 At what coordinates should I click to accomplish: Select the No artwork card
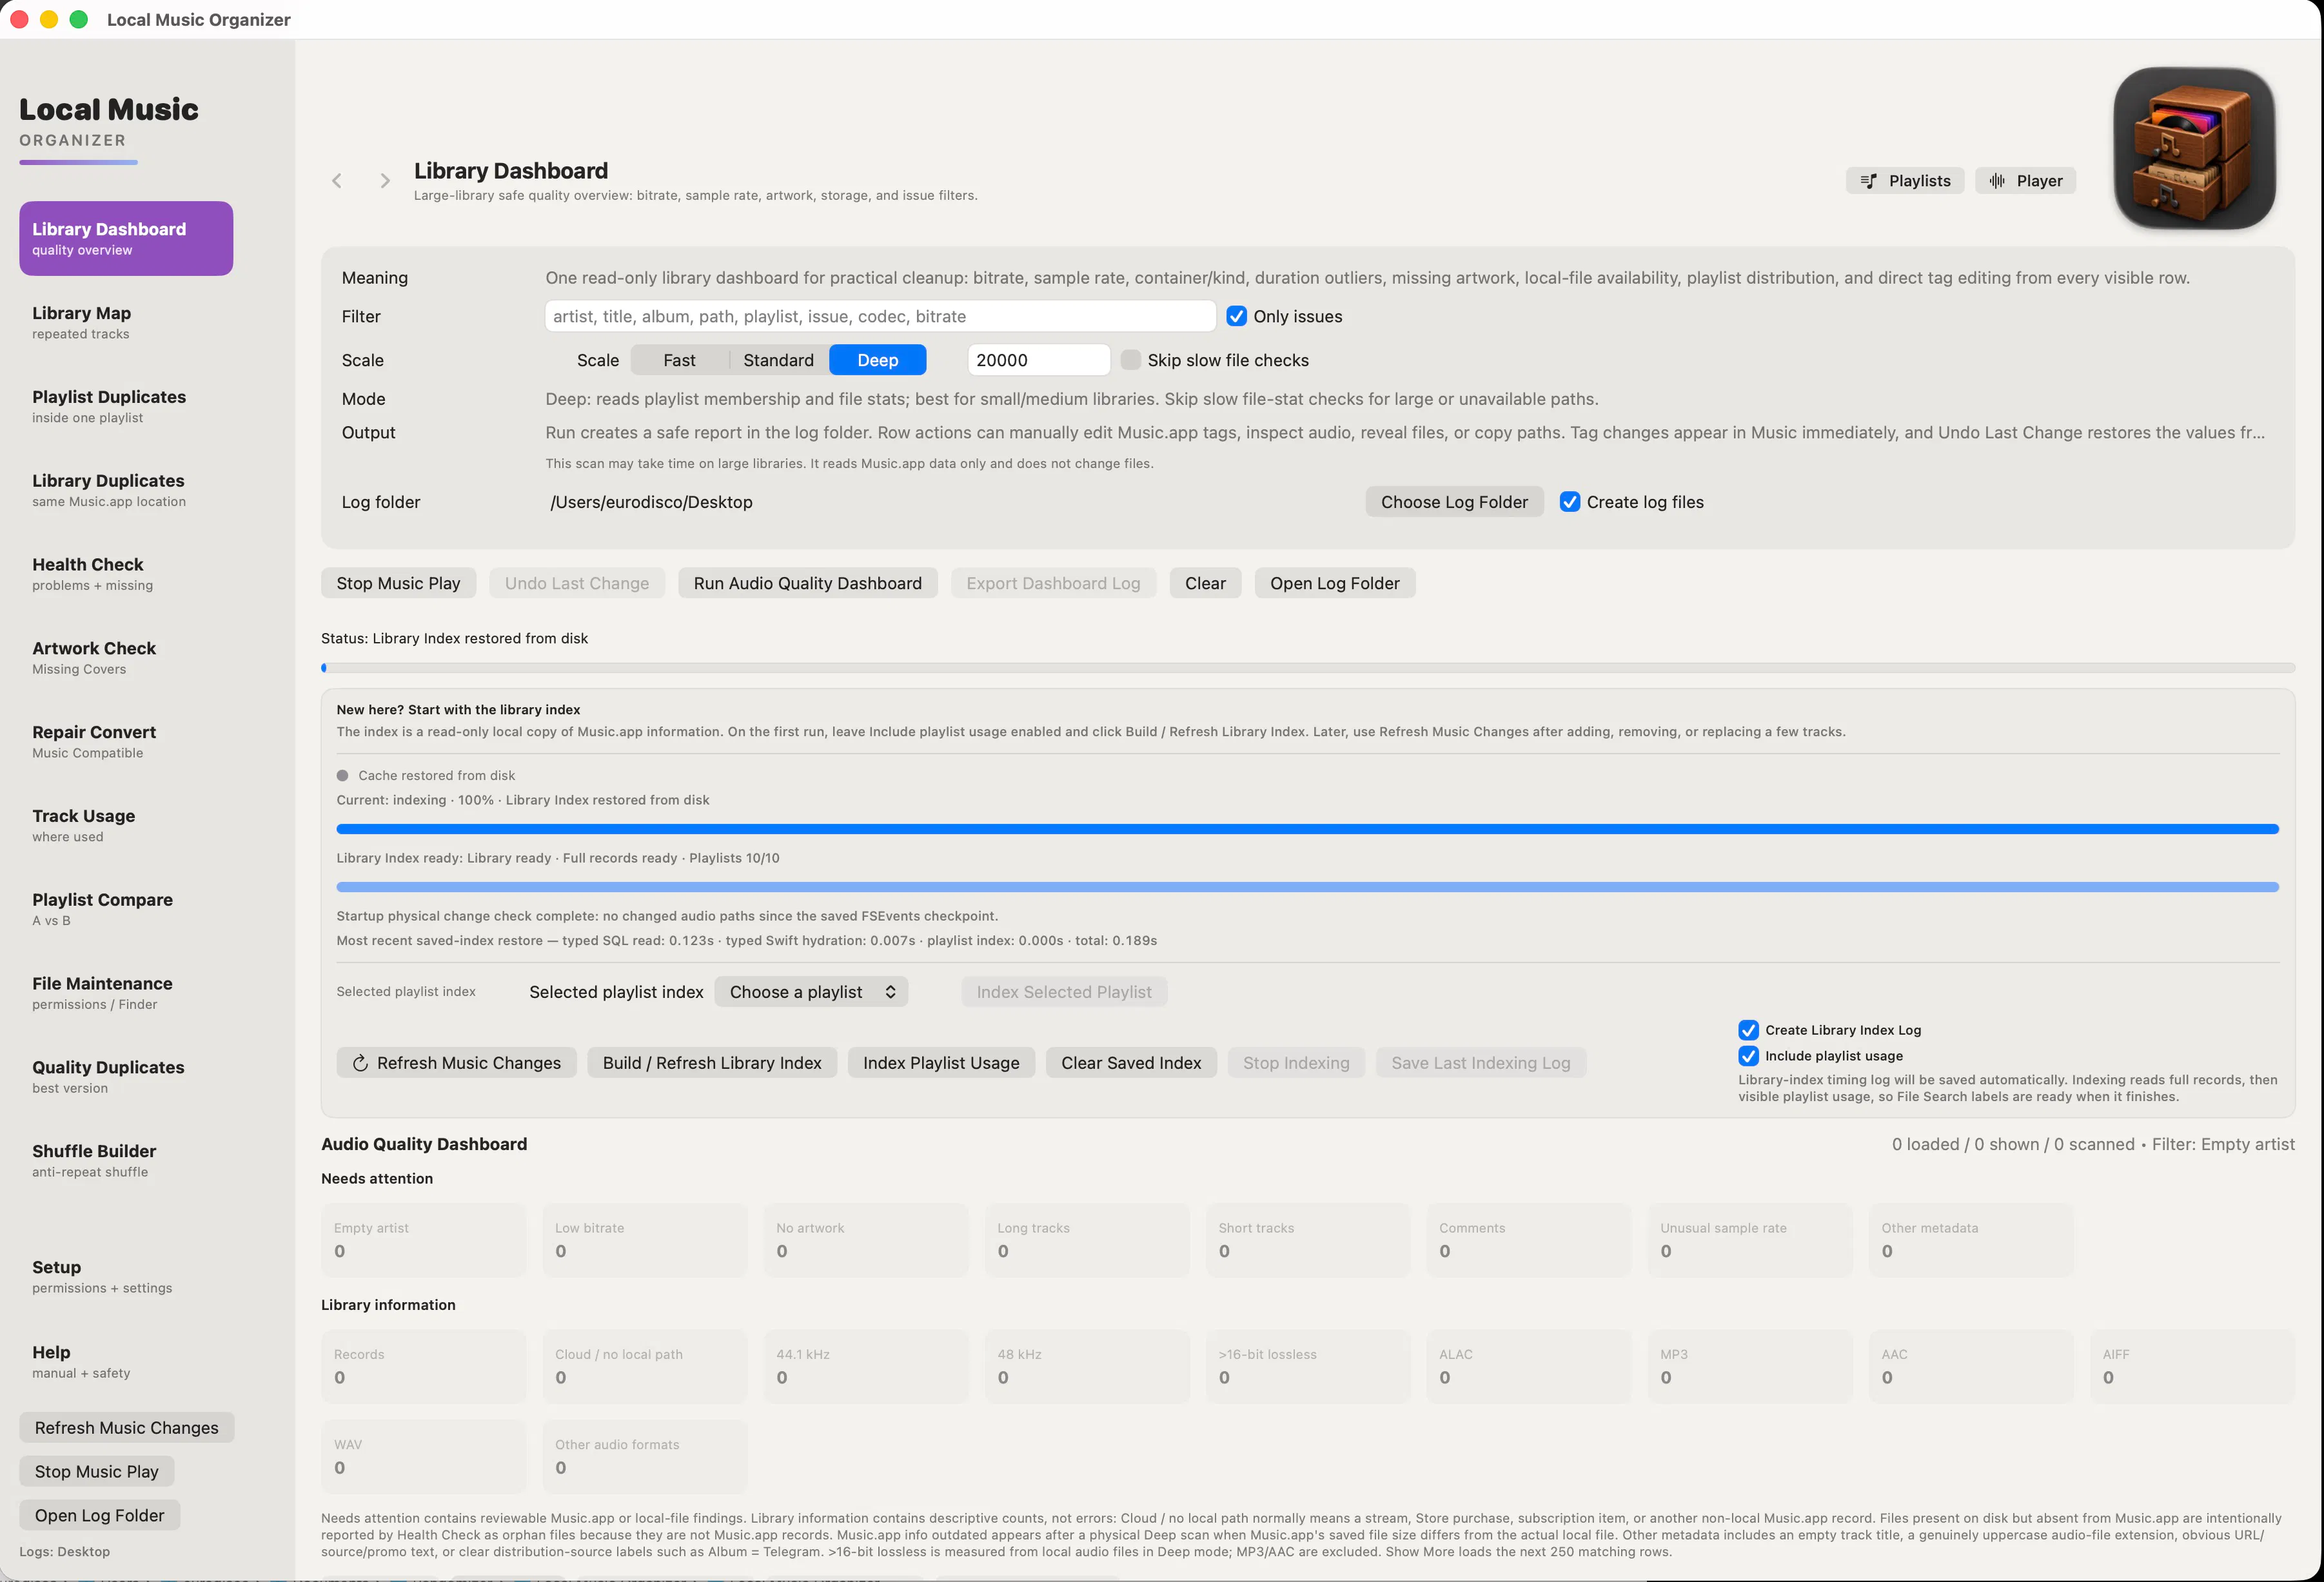pos(866,1240)
